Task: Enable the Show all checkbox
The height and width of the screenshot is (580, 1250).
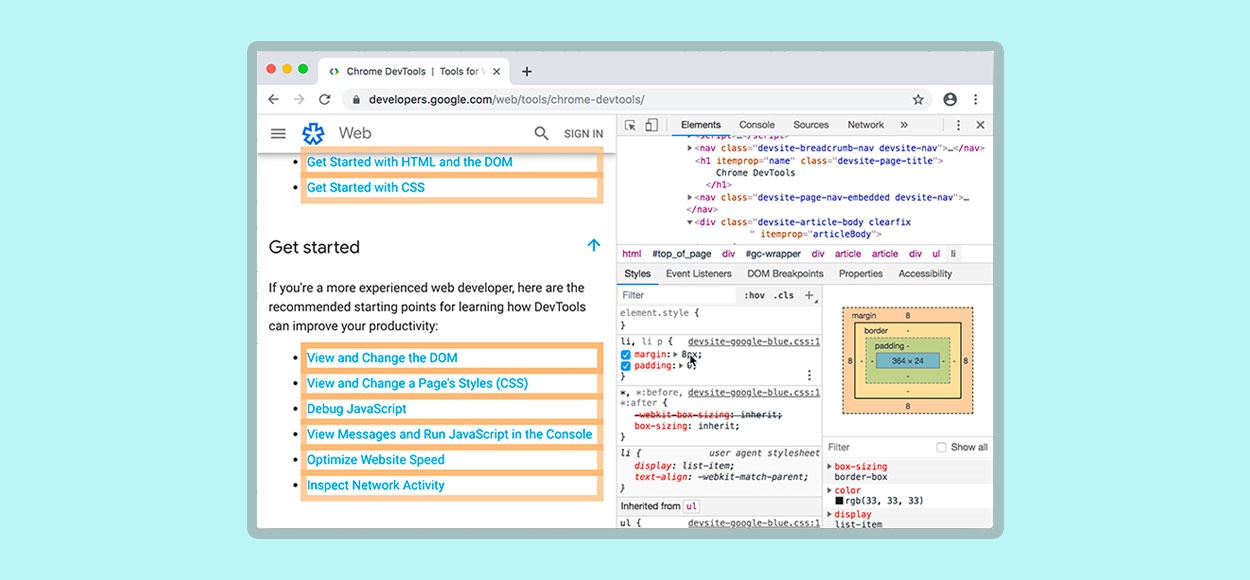Action: (x=941, y=447)
